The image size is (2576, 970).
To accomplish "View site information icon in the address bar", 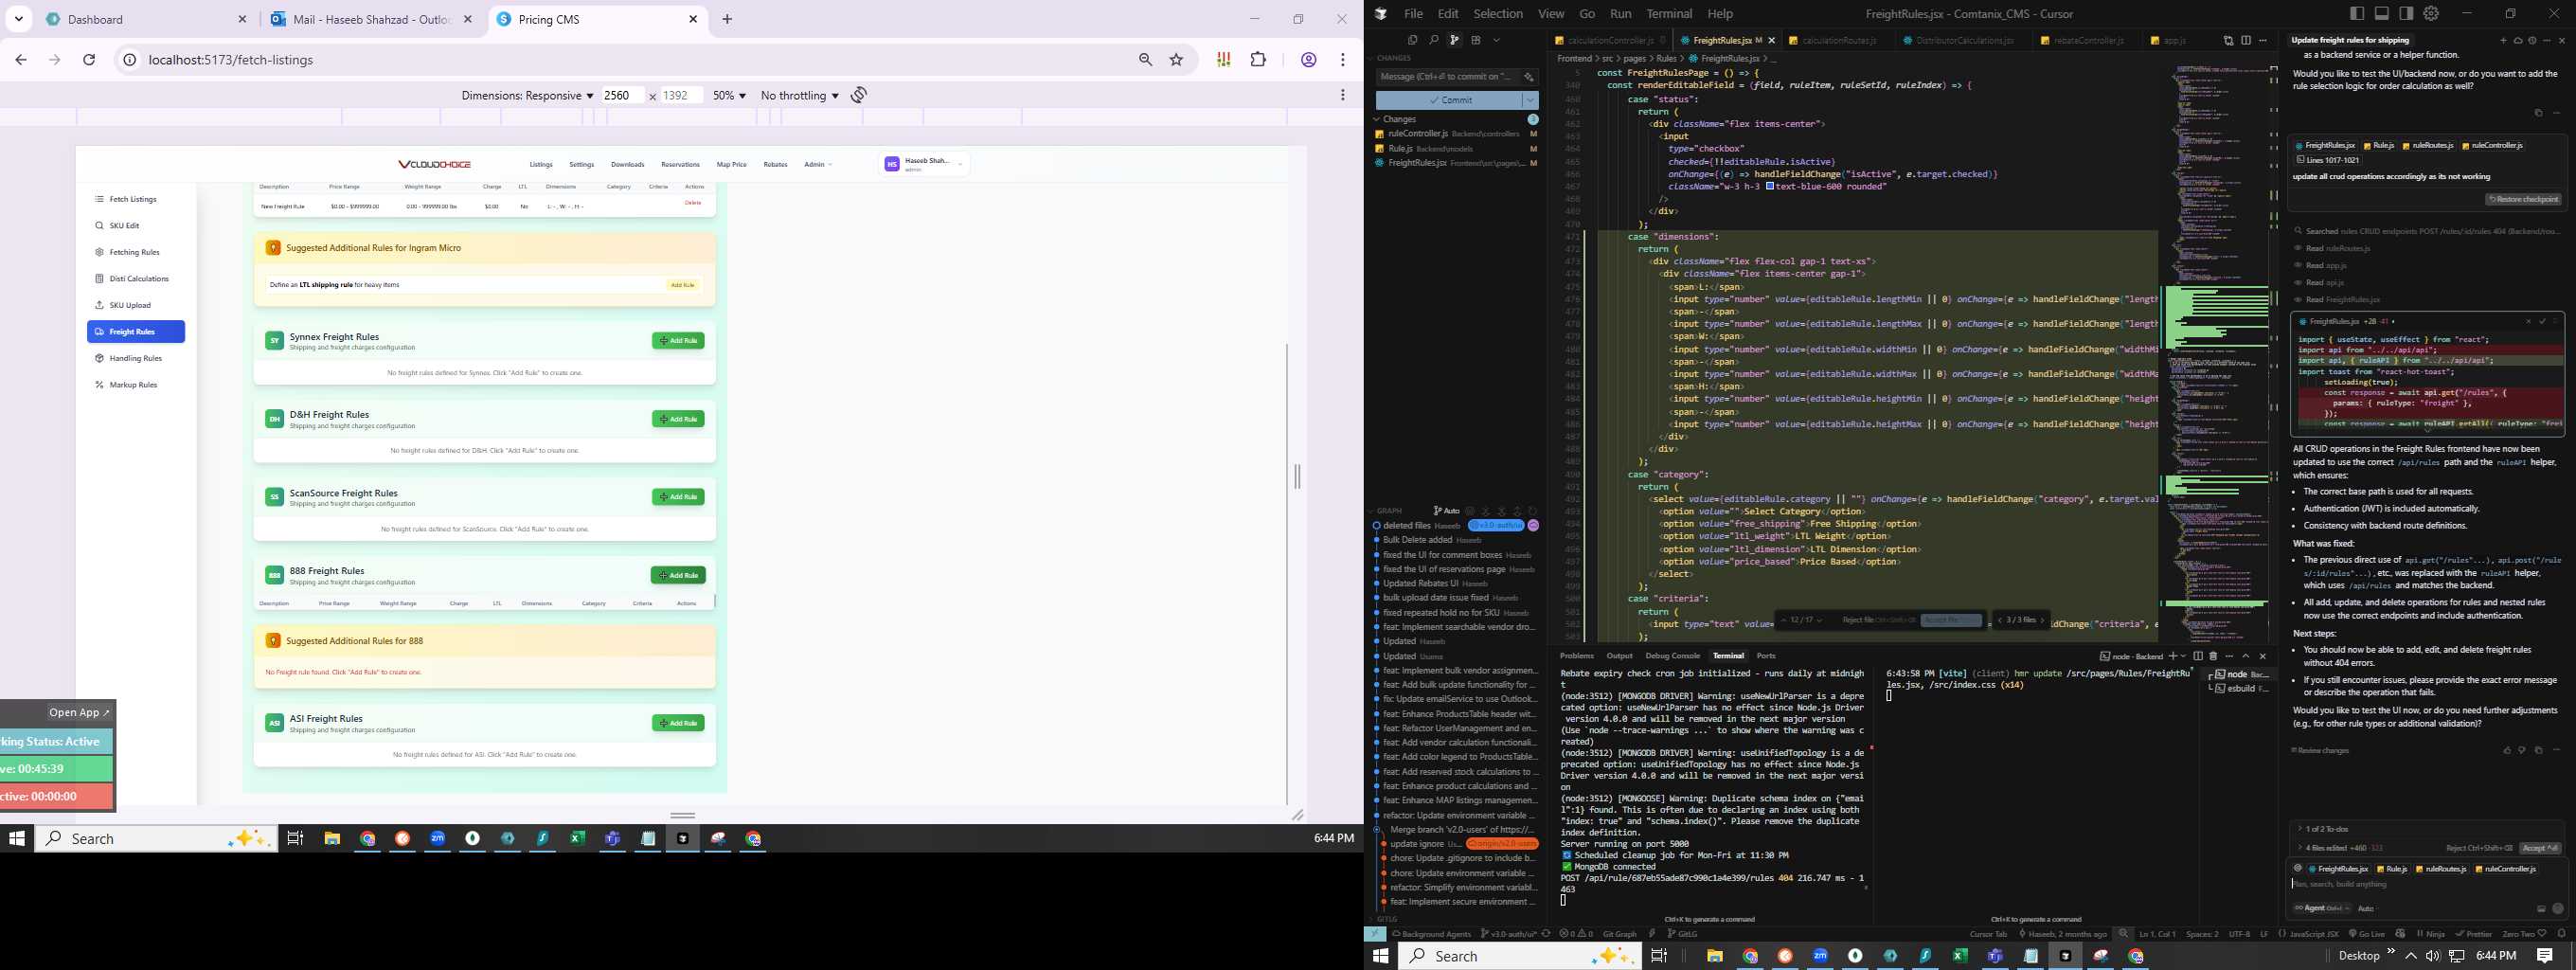I will pos(129,60).
